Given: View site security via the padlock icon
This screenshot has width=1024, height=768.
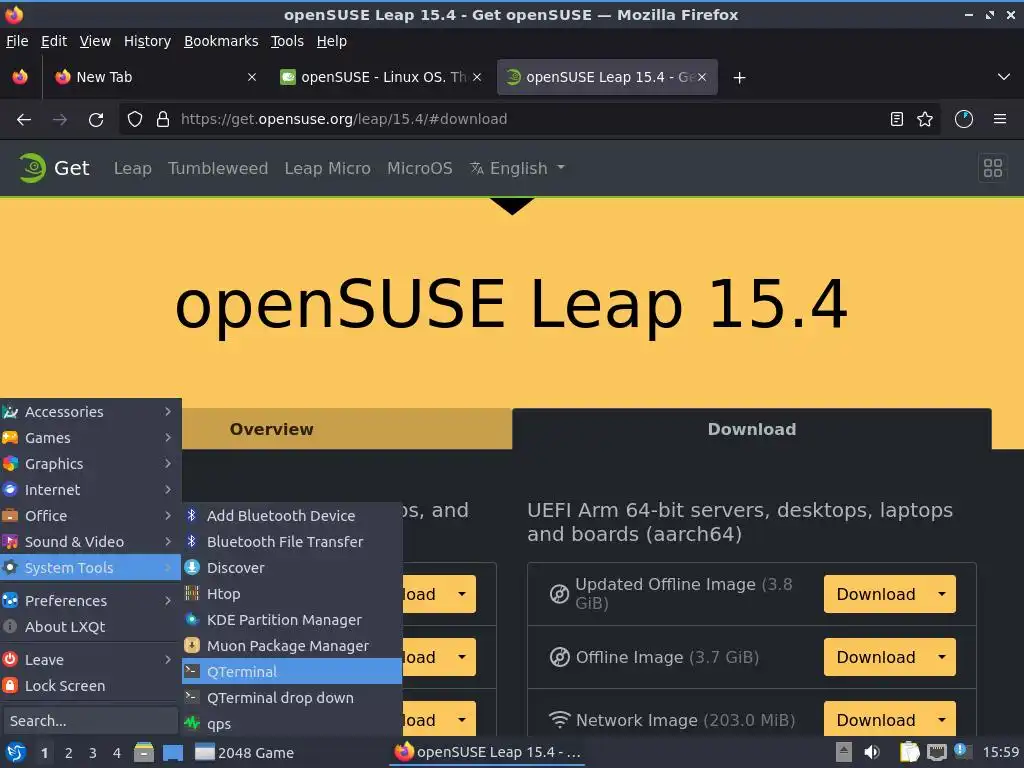Looking at the screenshot, I should [x=163, y=120].
